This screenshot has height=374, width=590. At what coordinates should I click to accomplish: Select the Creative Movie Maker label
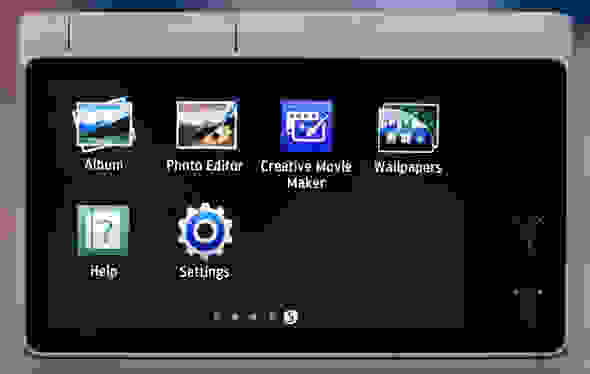(x=306, y=174)
